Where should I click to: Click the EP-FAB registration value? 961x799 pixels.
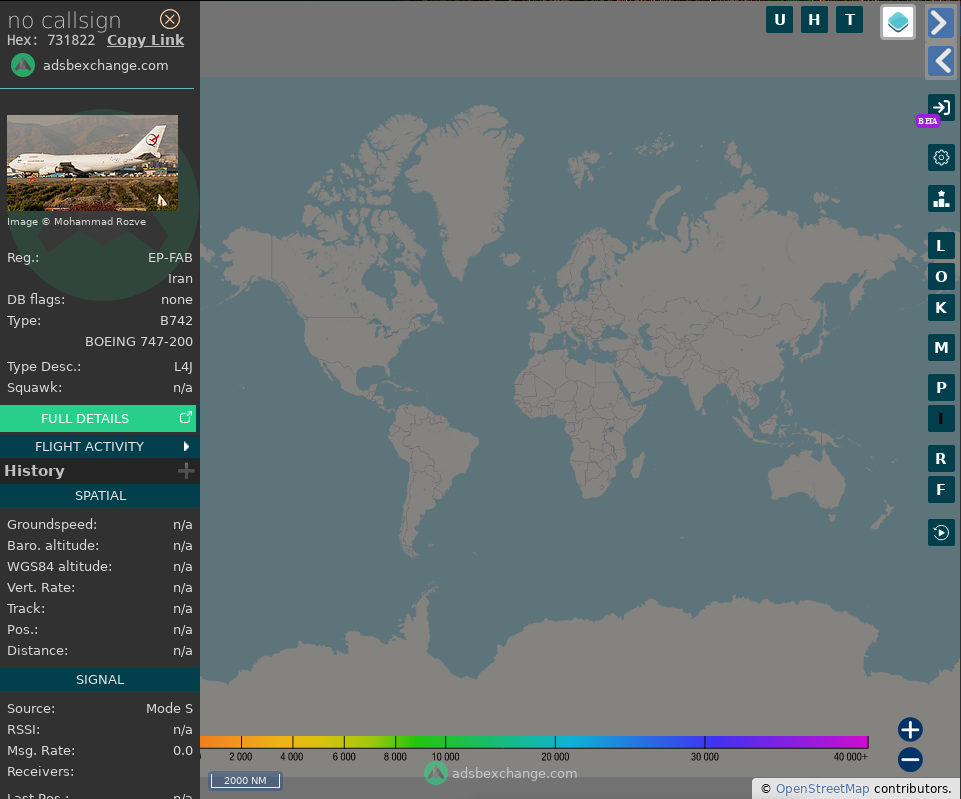pyautogui.click(x=170, y=258)
